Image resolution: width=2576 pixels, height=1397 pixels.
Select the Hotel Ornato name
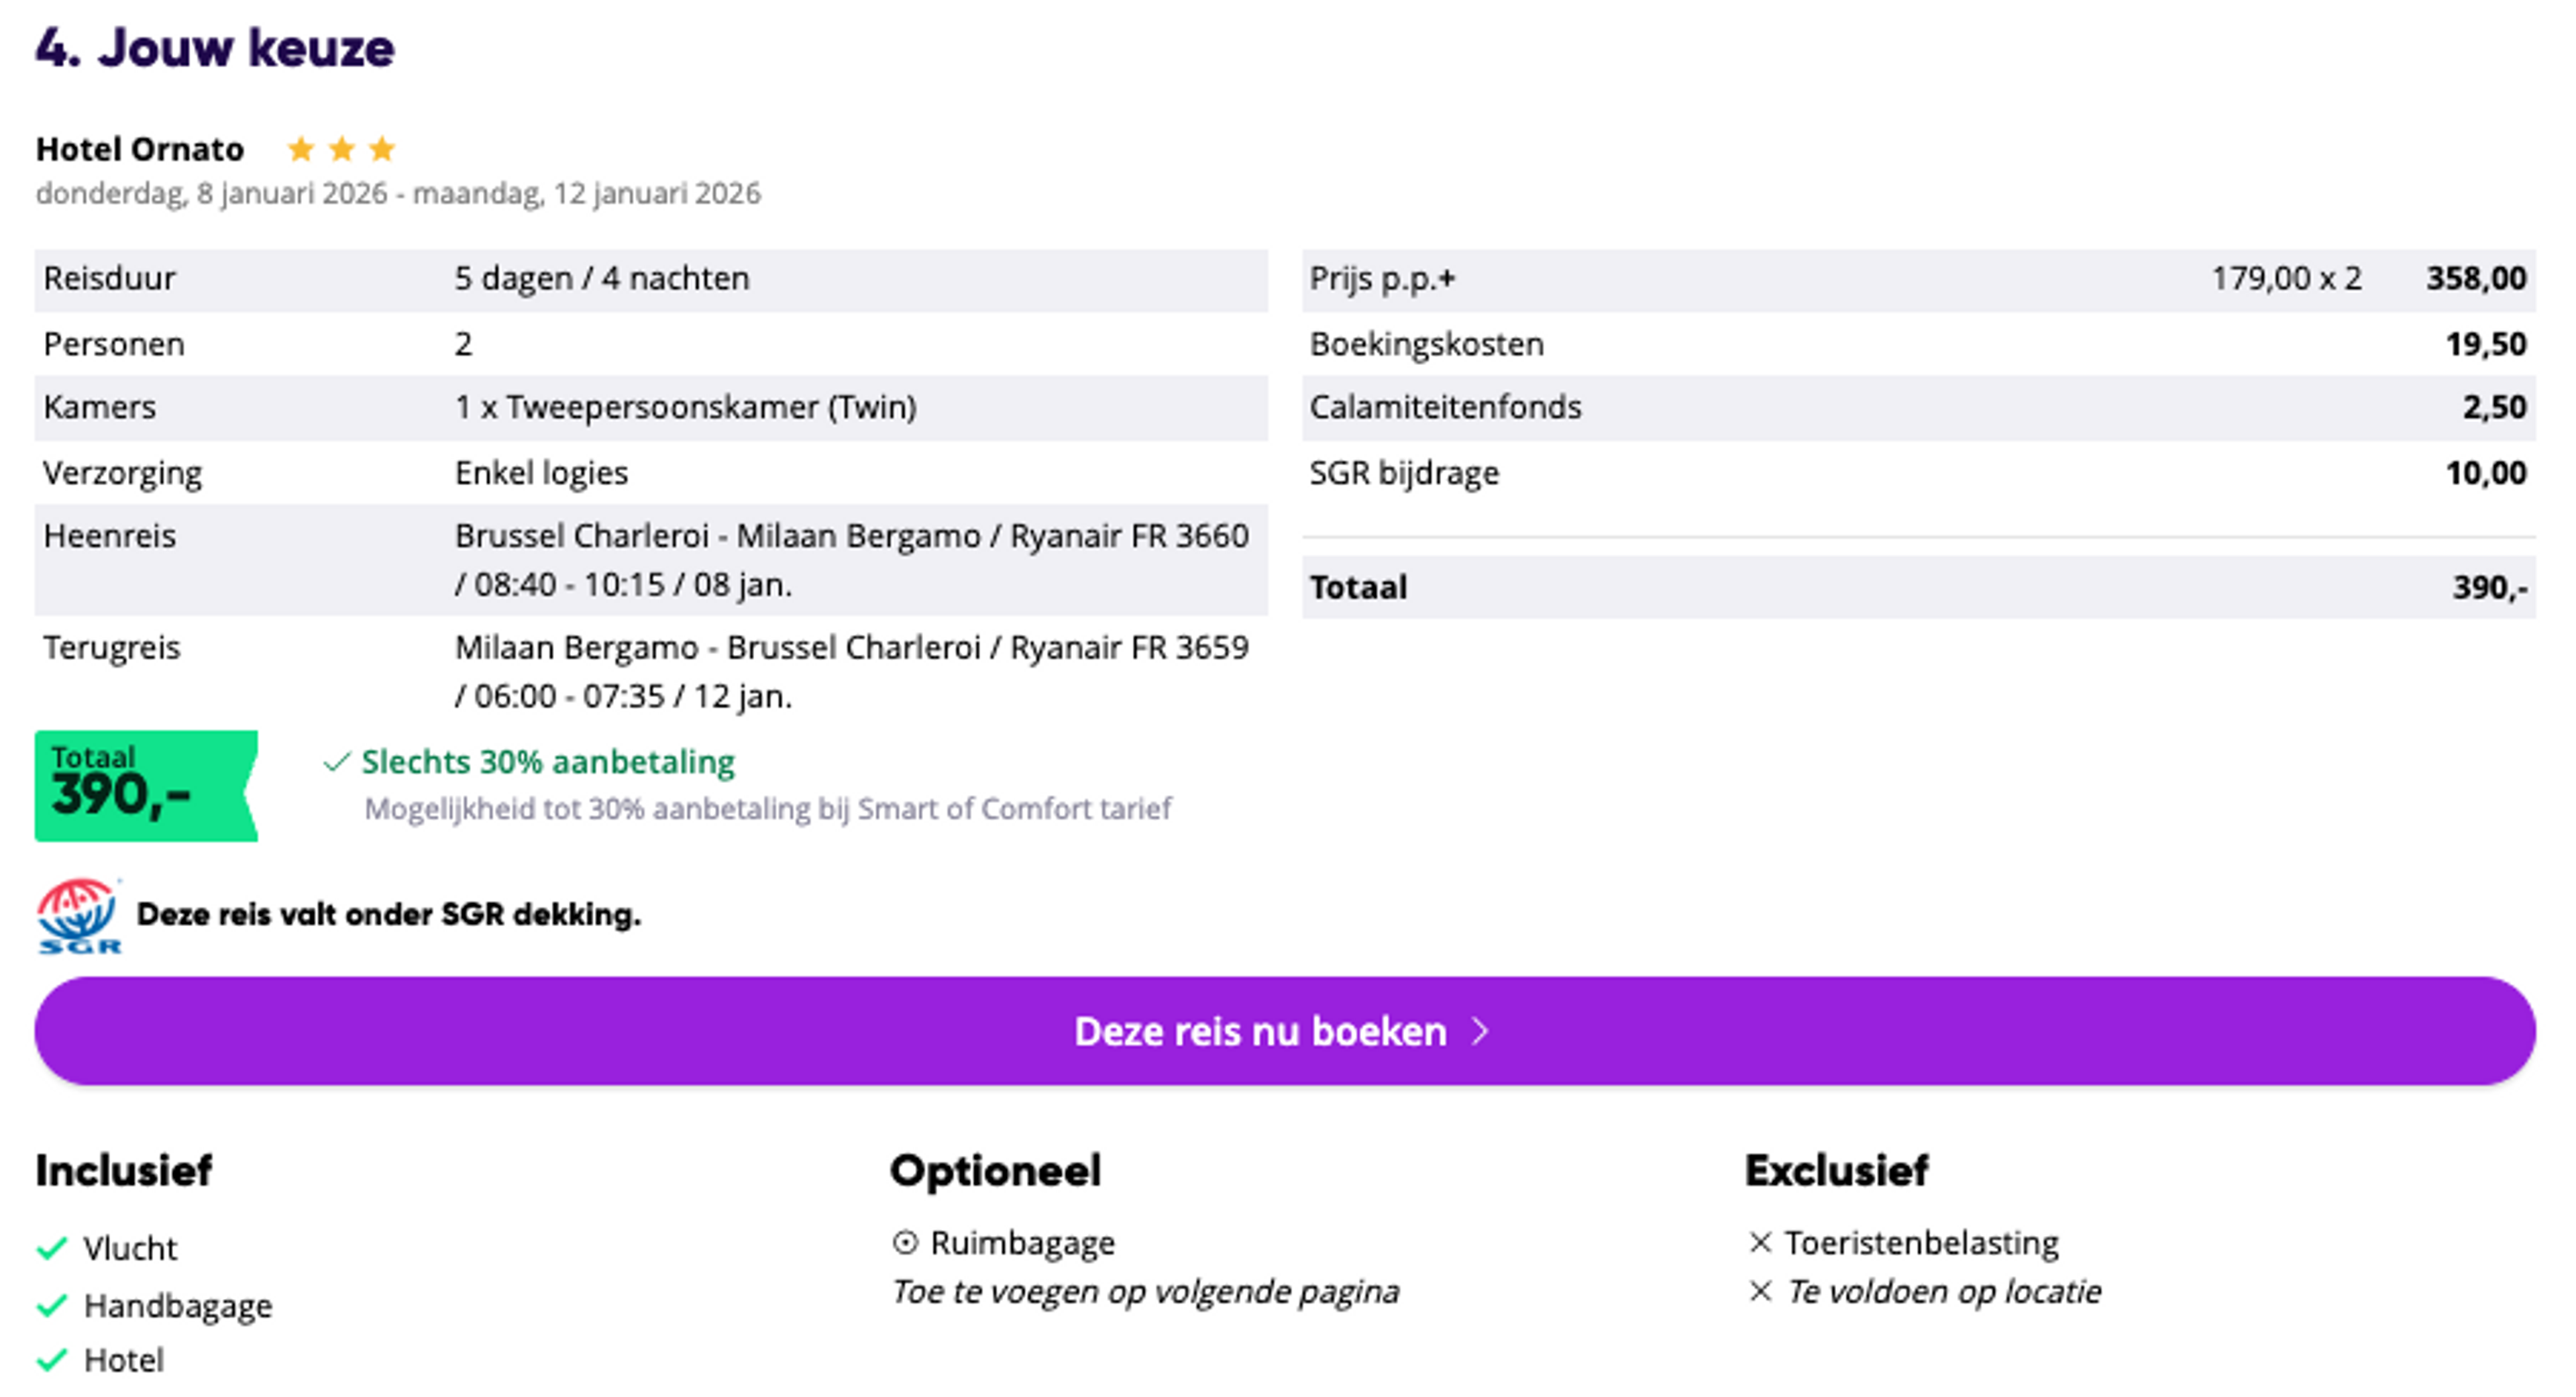pyautogui.click(x=140, y=150)
